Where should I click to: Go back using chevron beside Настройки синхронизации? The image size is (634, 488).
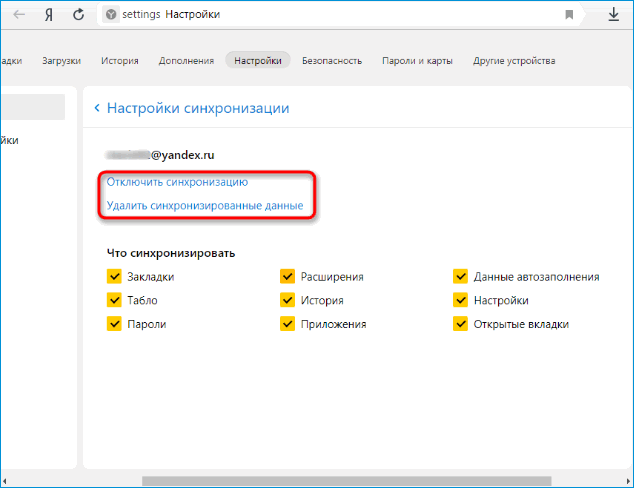pyautogui.click(x=97, y=107)
